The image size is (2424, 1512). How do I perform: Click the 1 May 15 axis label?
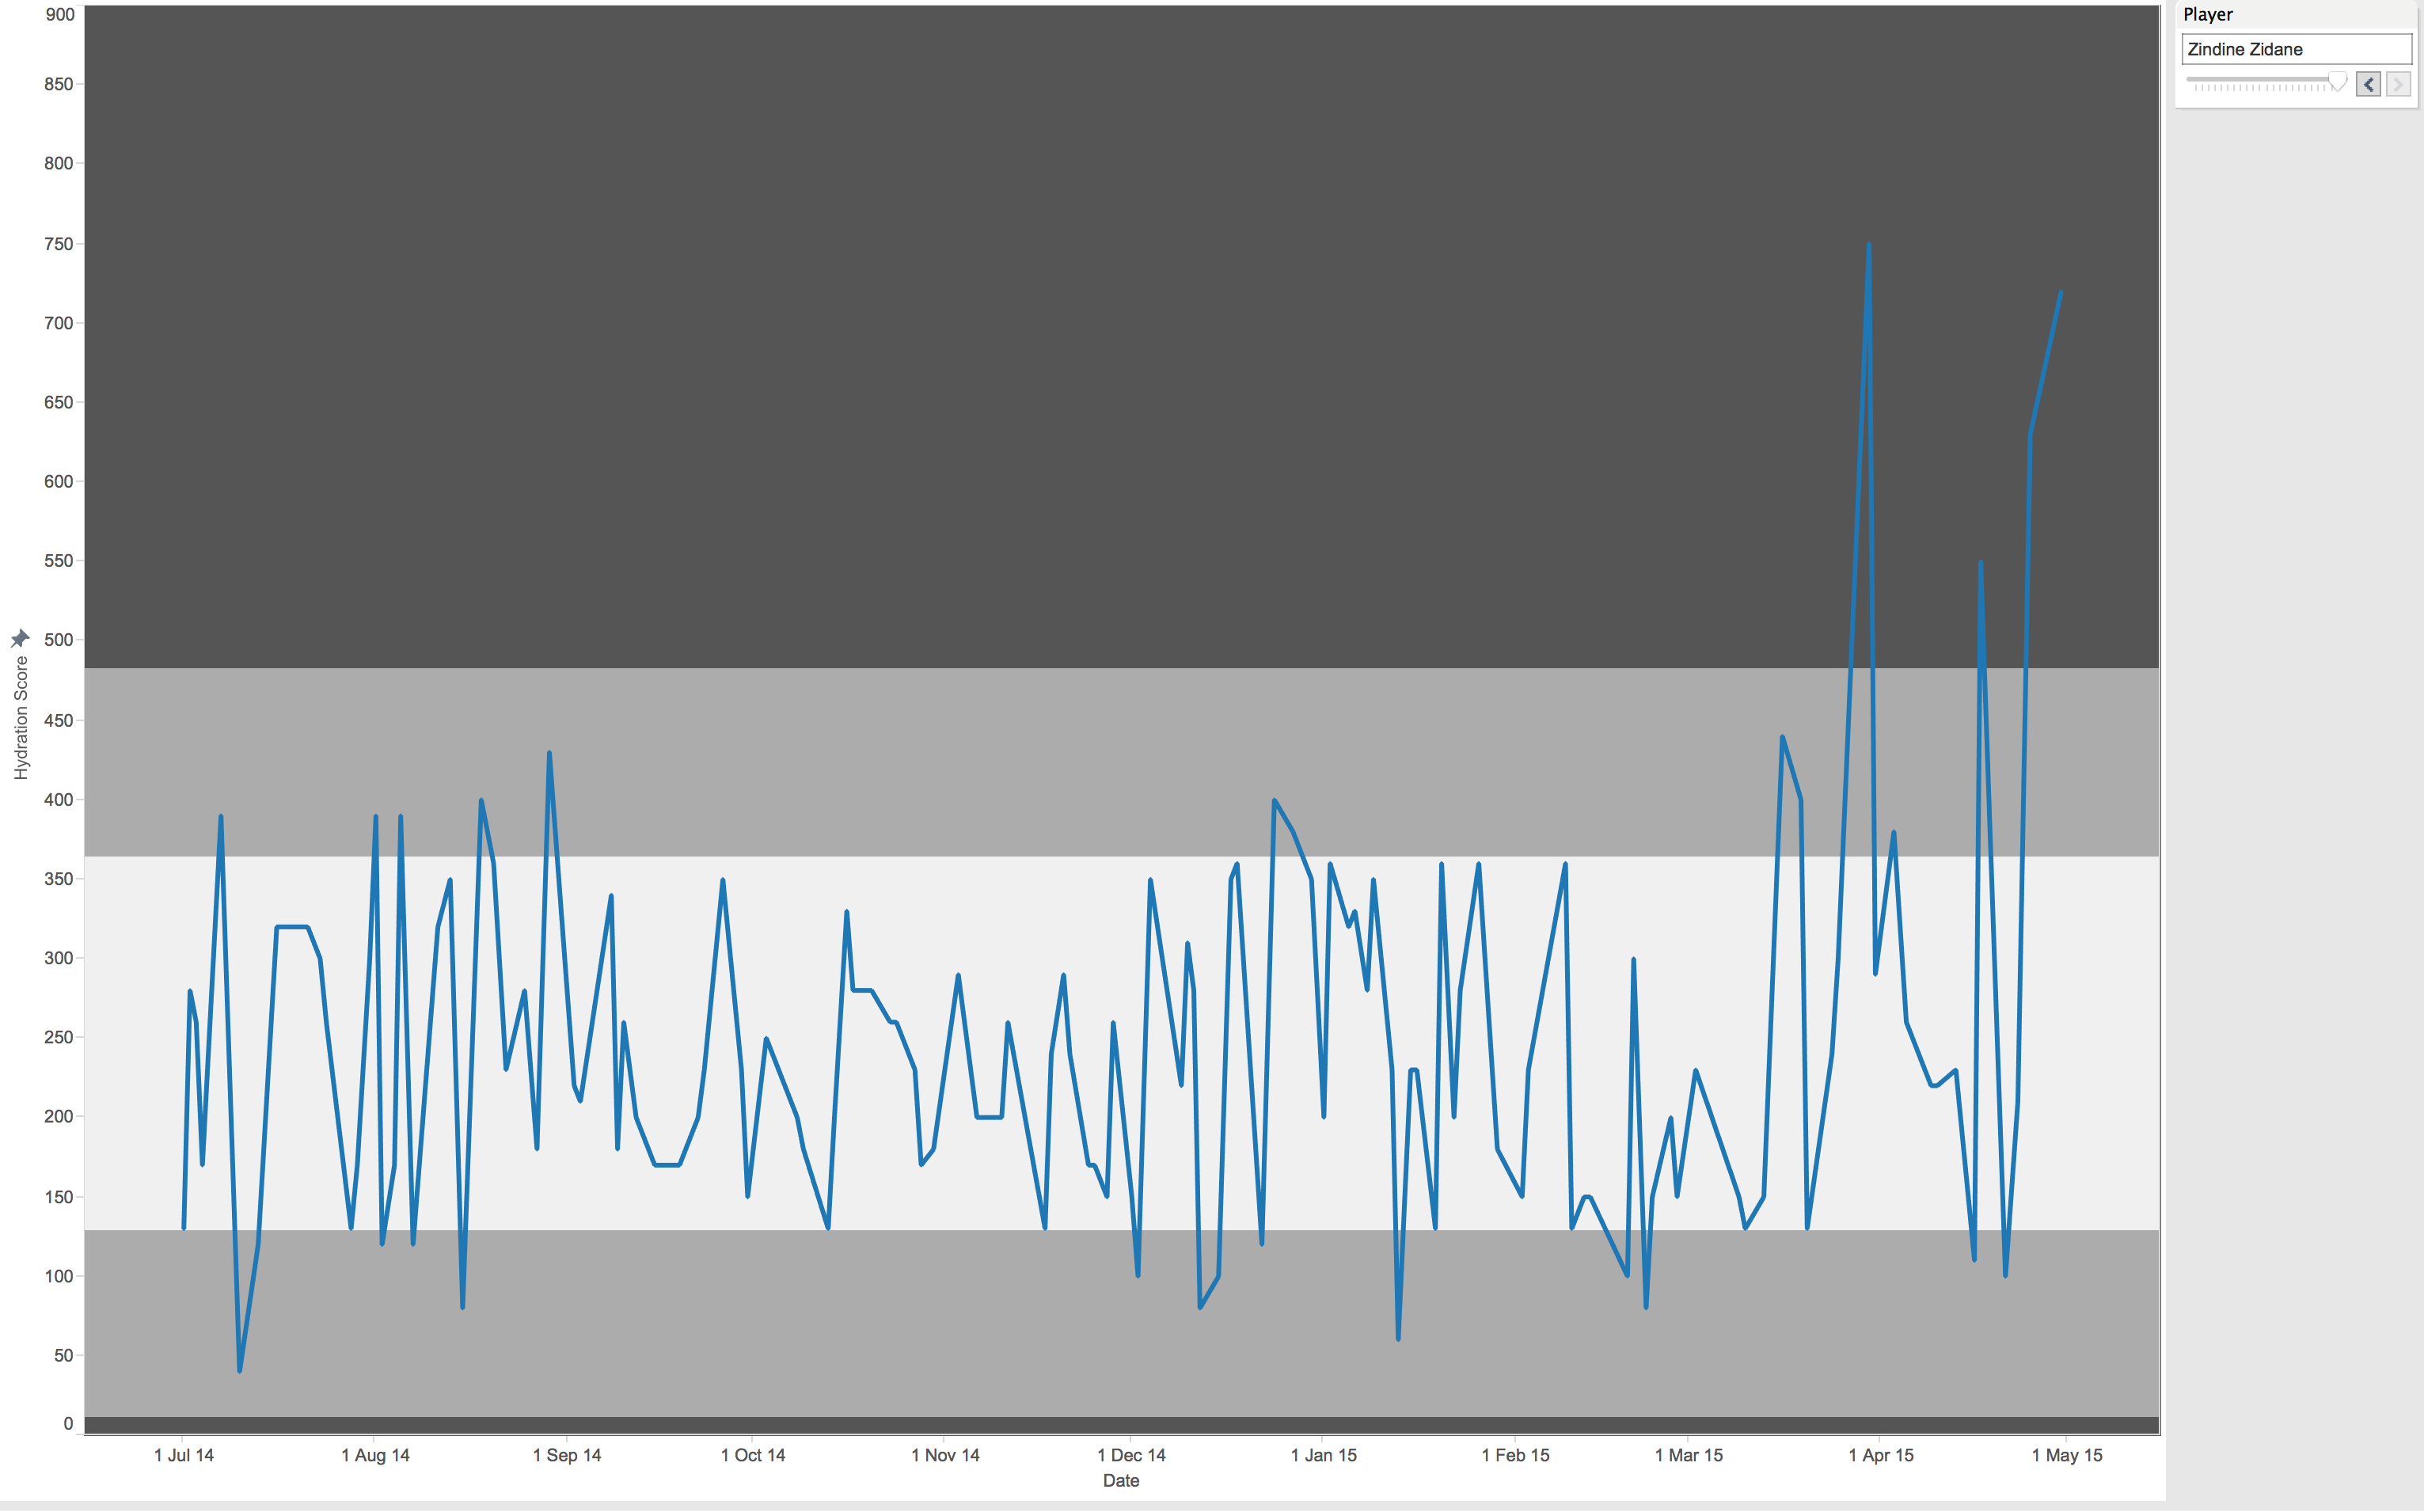point(2066,1455)
